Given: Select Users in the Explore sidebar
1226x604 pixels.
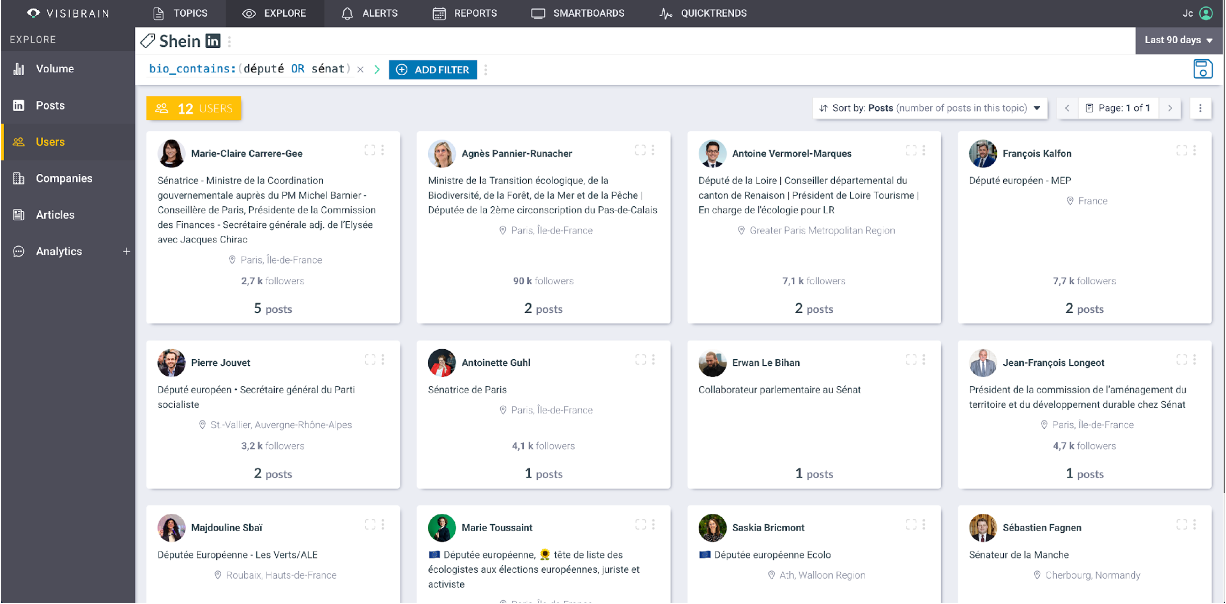Looking at the screenshot, I should click(x=67, y=142).
